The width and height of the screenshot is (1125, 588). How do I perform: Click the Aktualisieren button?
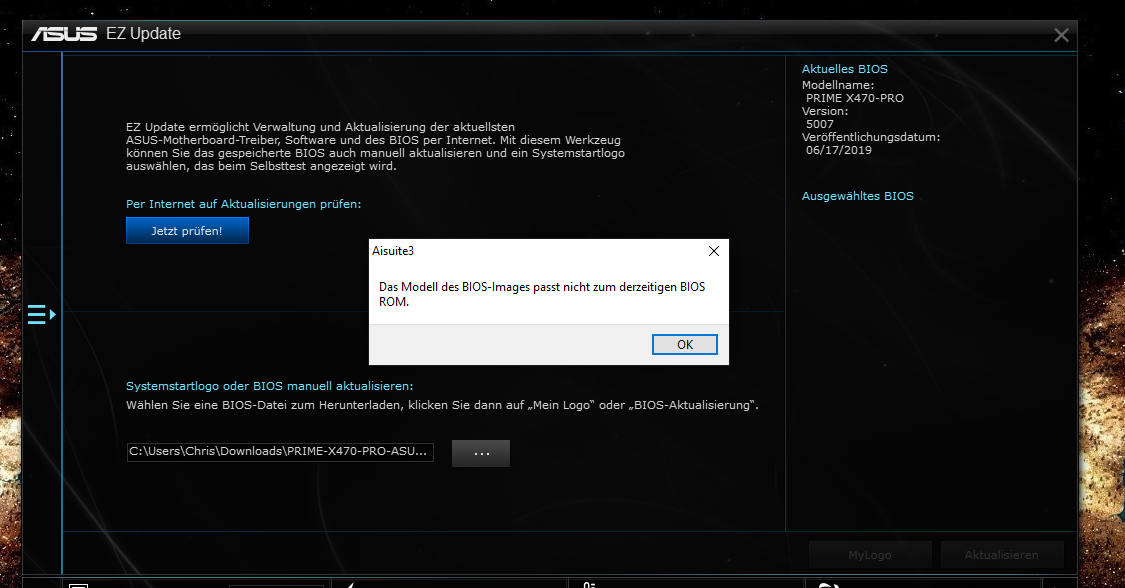(x=1002, y=554)
